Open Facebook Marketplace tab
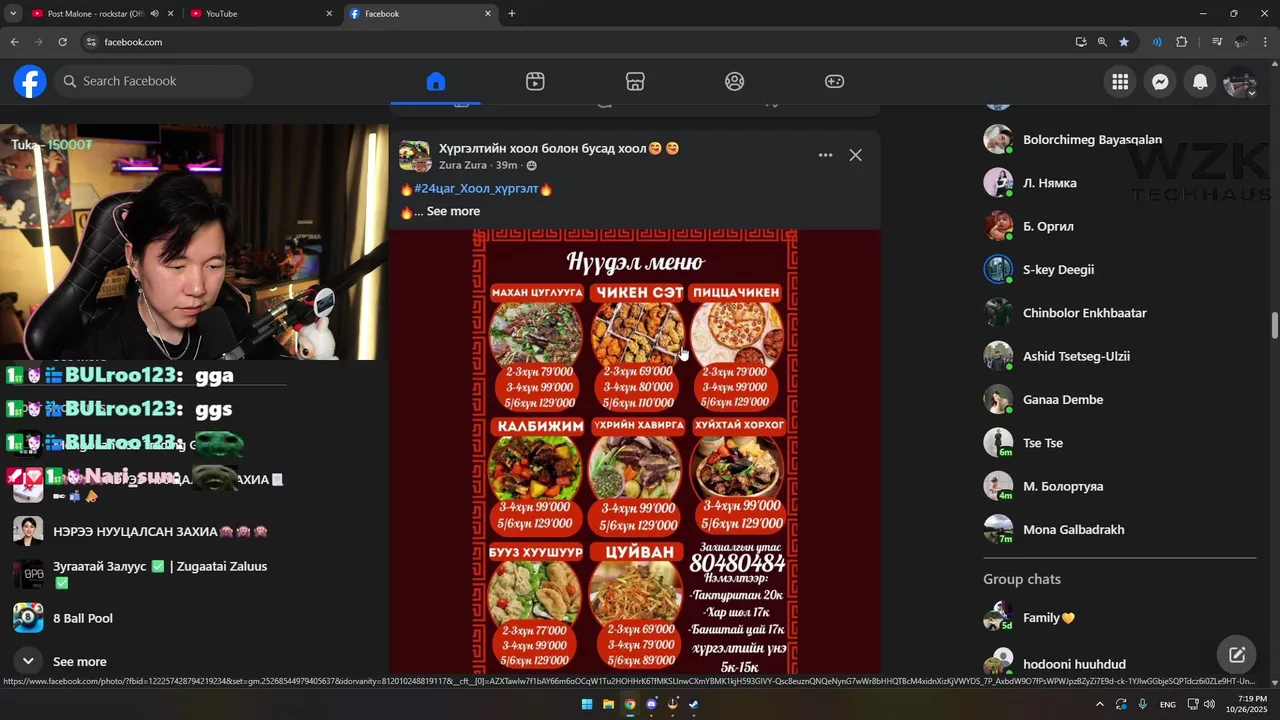Viewport: 1280px width, 720px height. click(635, 81)
